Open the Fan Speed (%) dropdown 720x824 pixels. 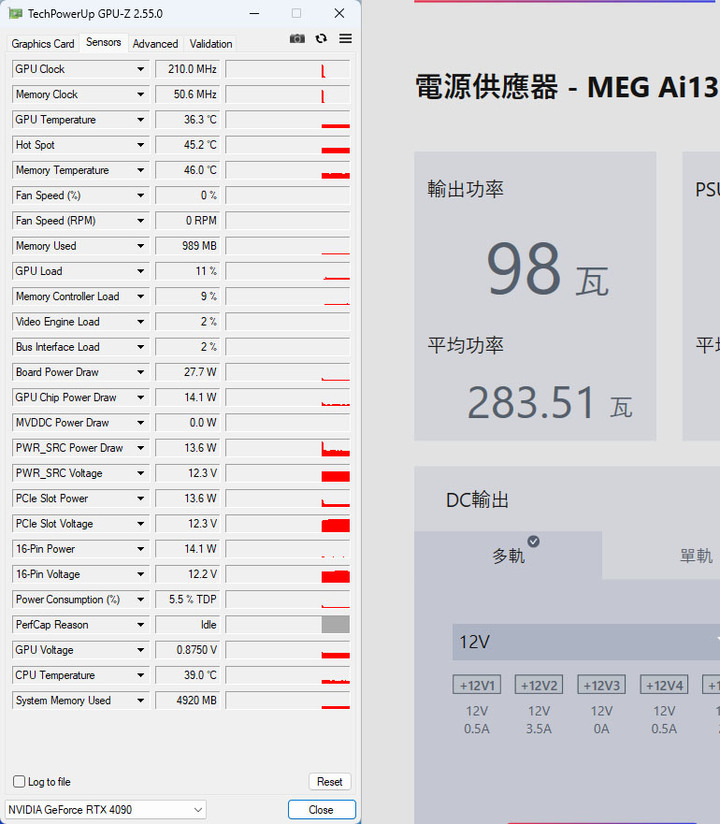click(x=141, y=195)
